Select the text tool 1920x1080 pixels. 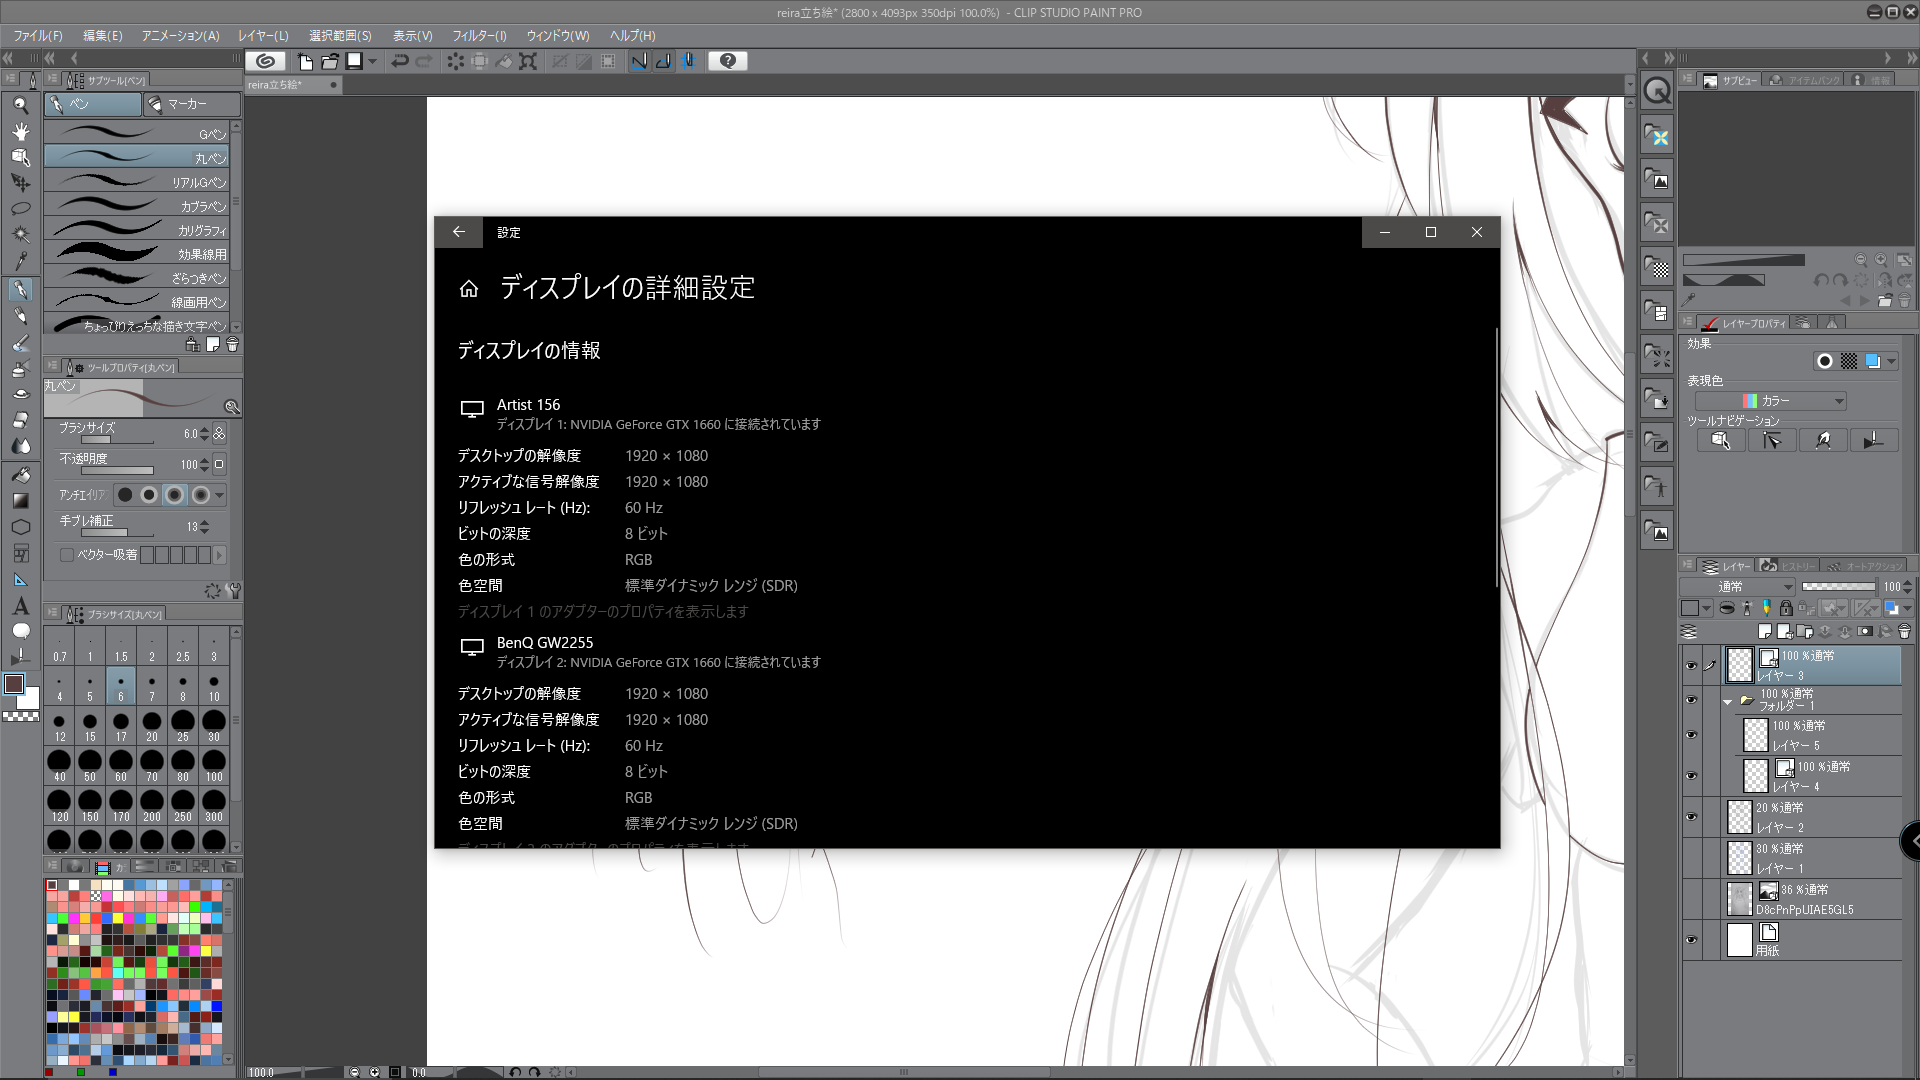point(20,606)
